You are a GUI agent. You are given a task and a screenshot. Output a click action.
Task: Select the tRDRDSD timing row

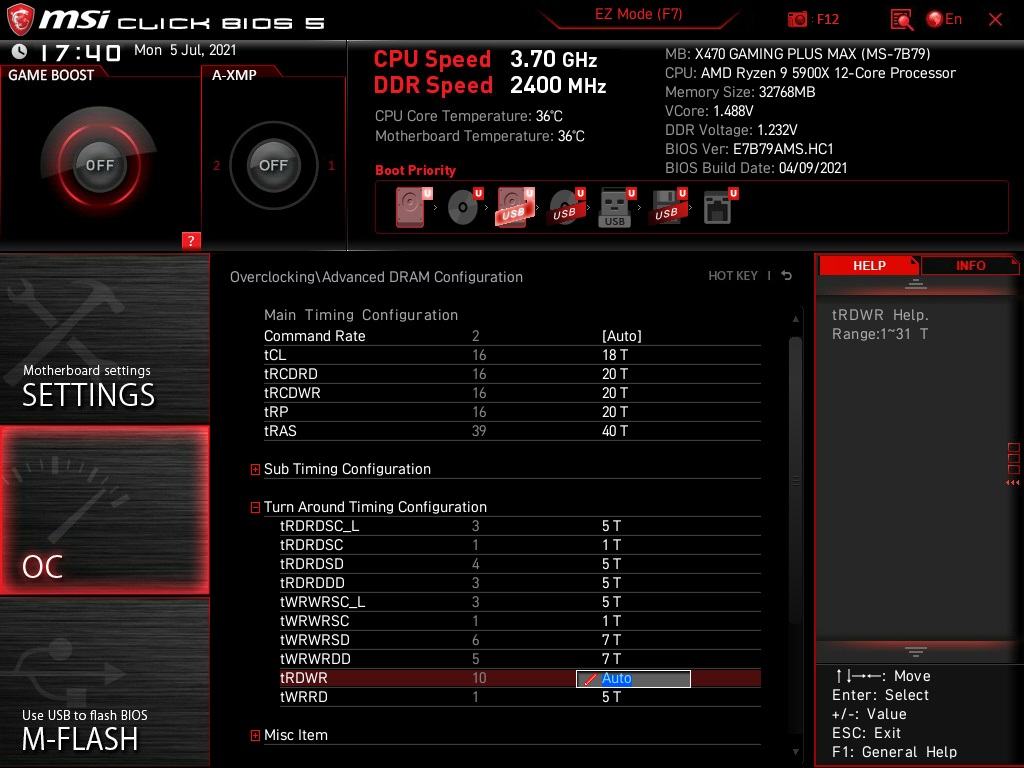(520, 564)
